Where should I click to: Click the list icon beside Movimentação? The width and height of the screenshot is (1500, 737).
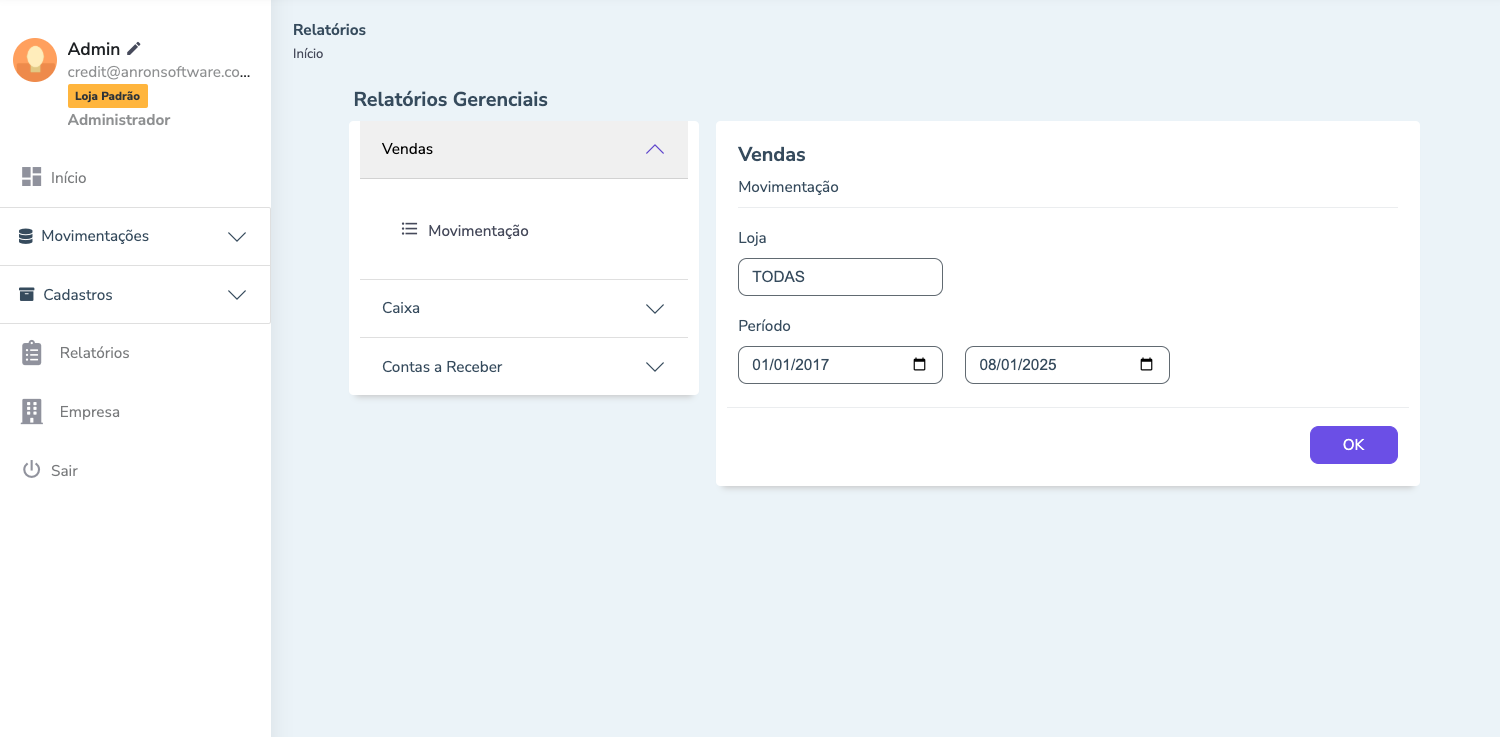point(409,229)
